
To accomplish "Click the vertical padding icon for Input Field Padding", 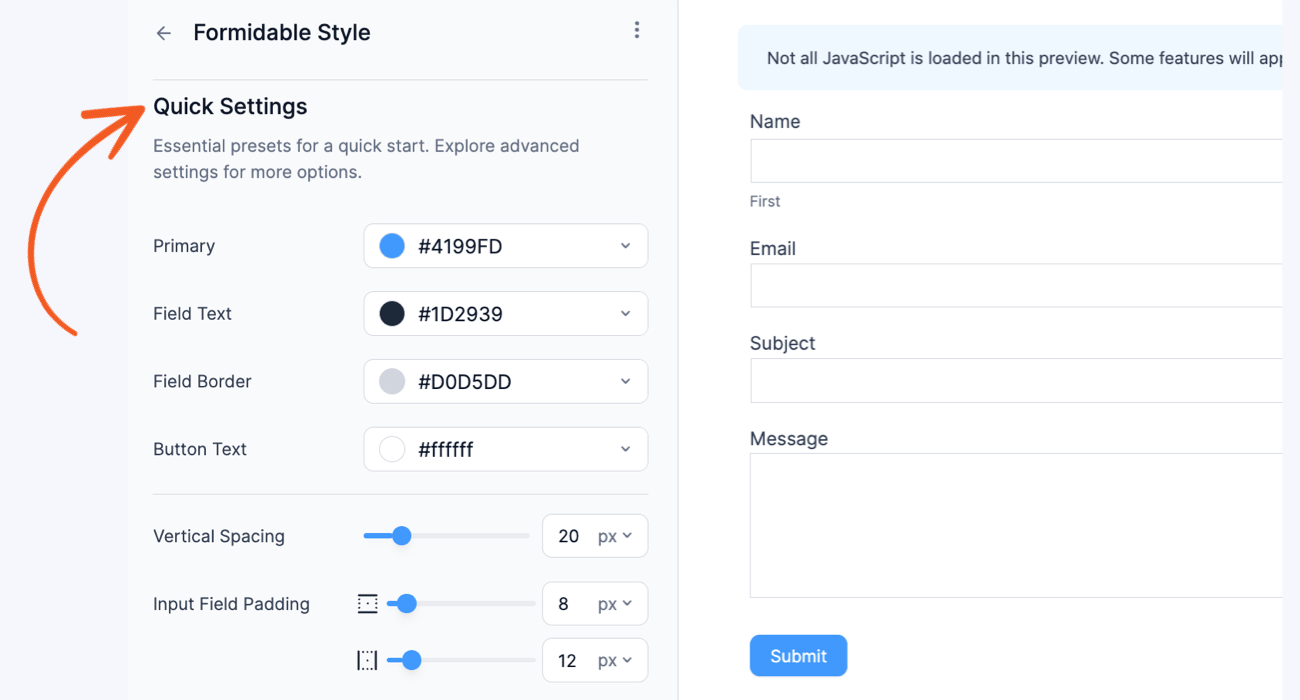I will (368, 604).
